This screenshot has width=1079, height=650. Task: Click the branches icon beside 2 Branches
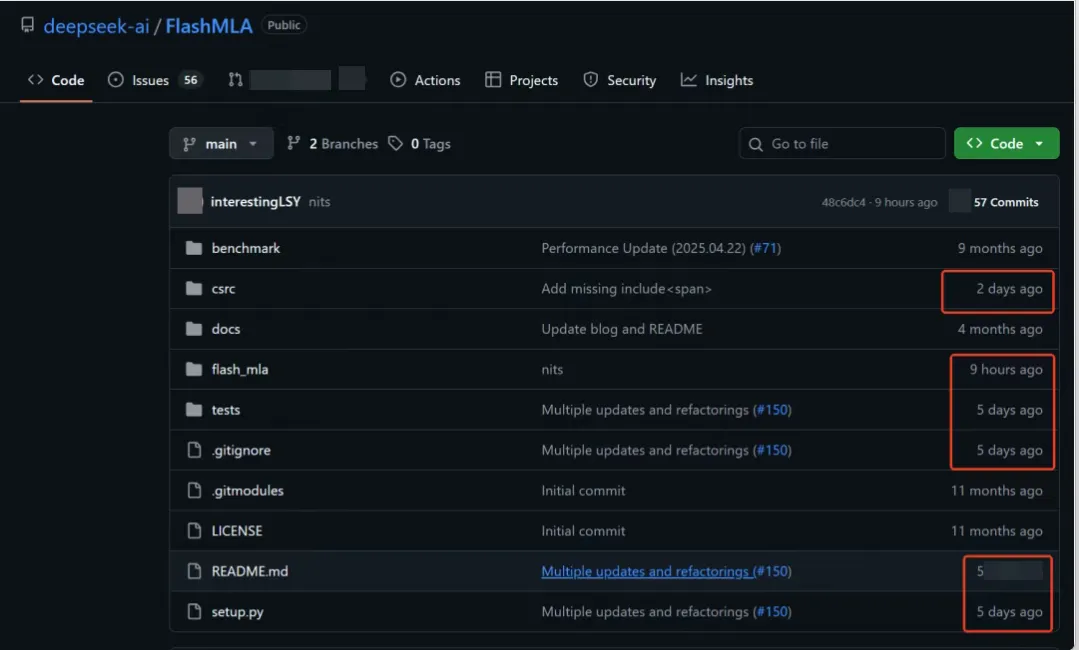tap(294, 144)
